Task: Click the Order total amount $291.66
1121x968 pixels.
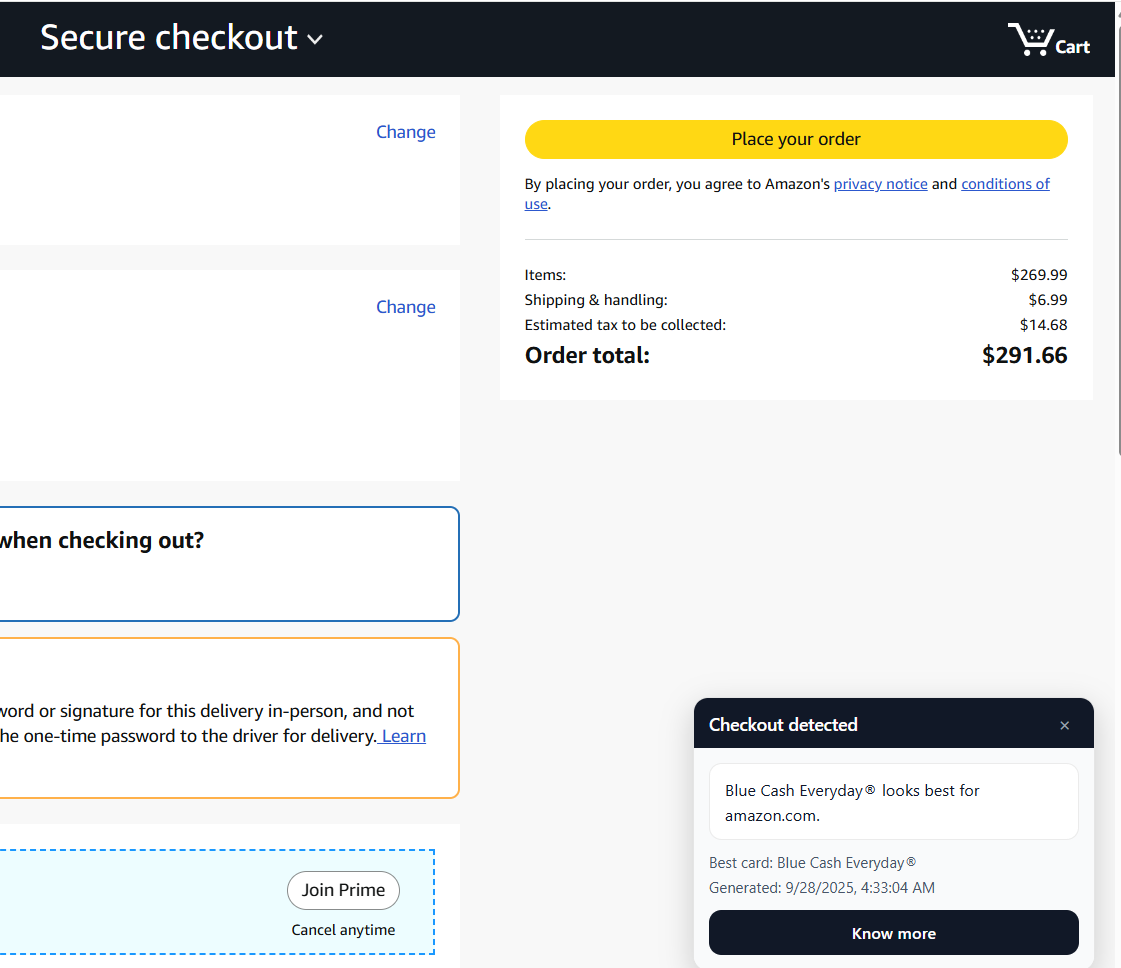Action: pos(1024,355)
